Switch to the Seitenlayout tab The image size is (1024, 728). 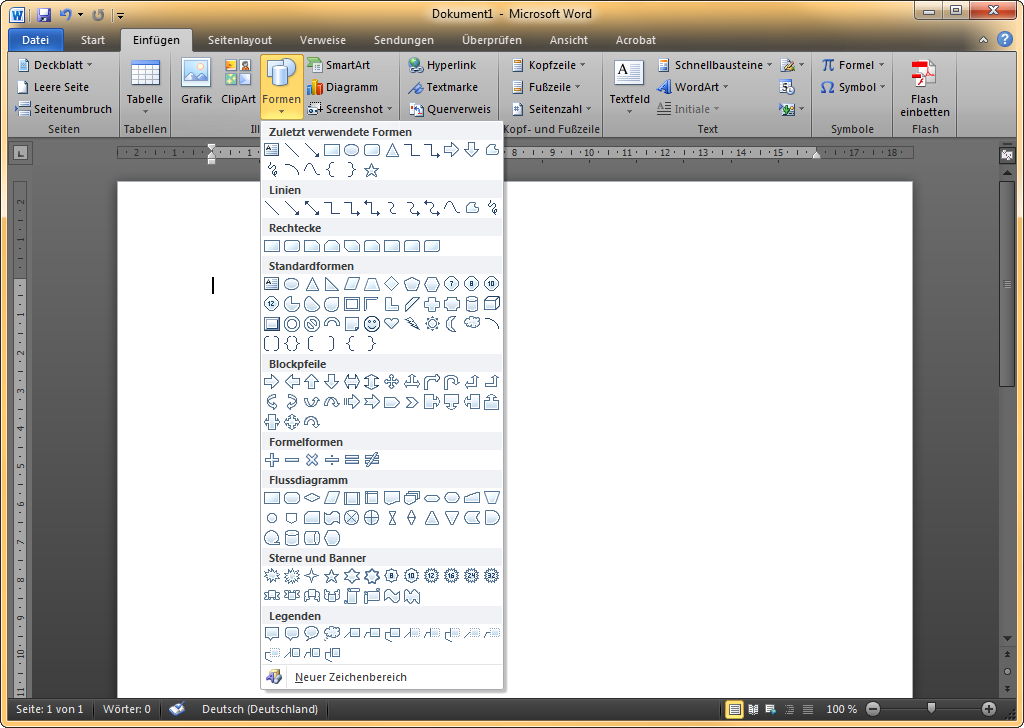[x=240, y=40]
